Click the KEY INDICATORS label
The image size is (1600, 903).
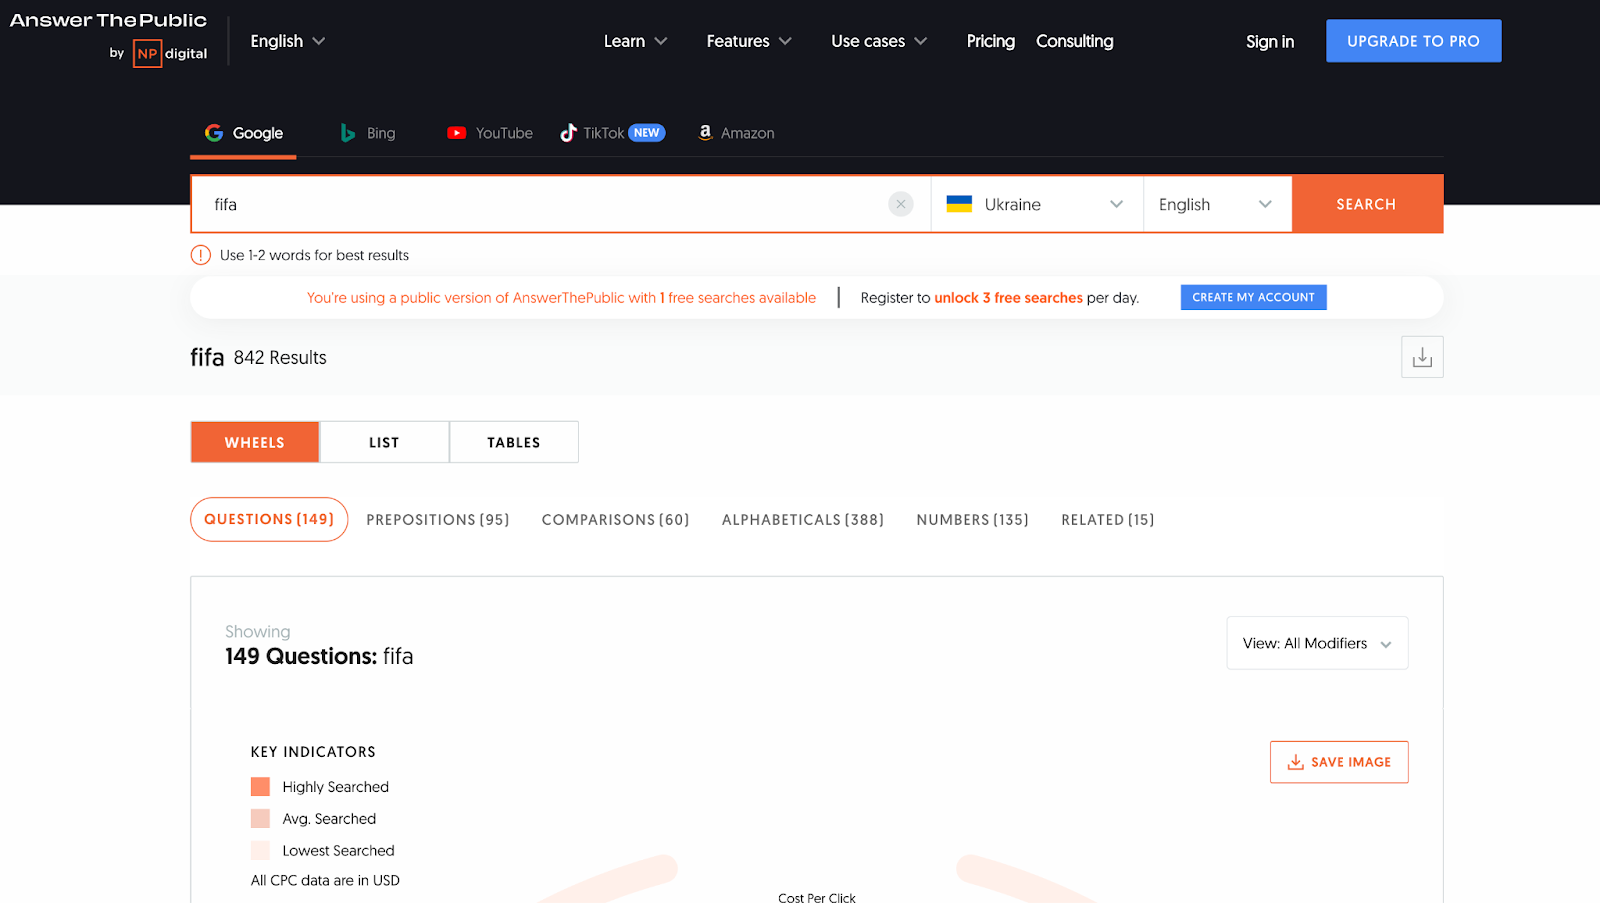313,752
